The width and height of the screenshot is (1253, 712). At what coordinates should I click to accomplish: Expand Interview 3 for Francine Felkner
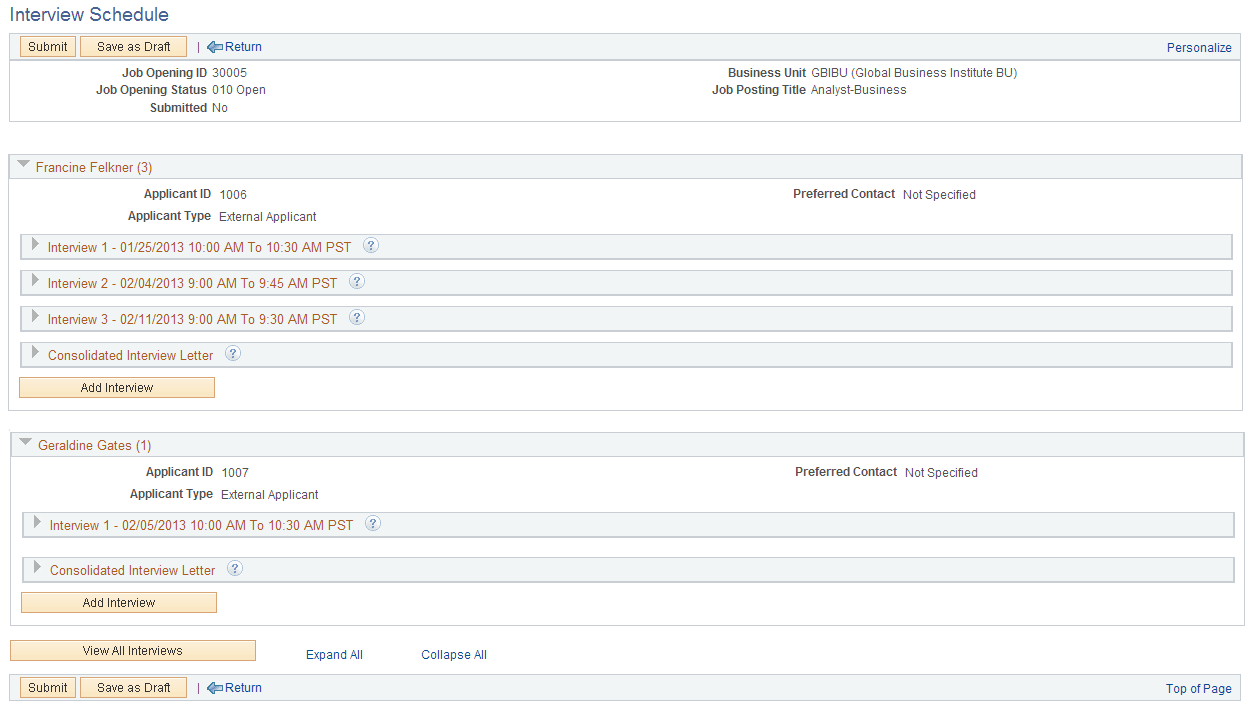(35, 317)
